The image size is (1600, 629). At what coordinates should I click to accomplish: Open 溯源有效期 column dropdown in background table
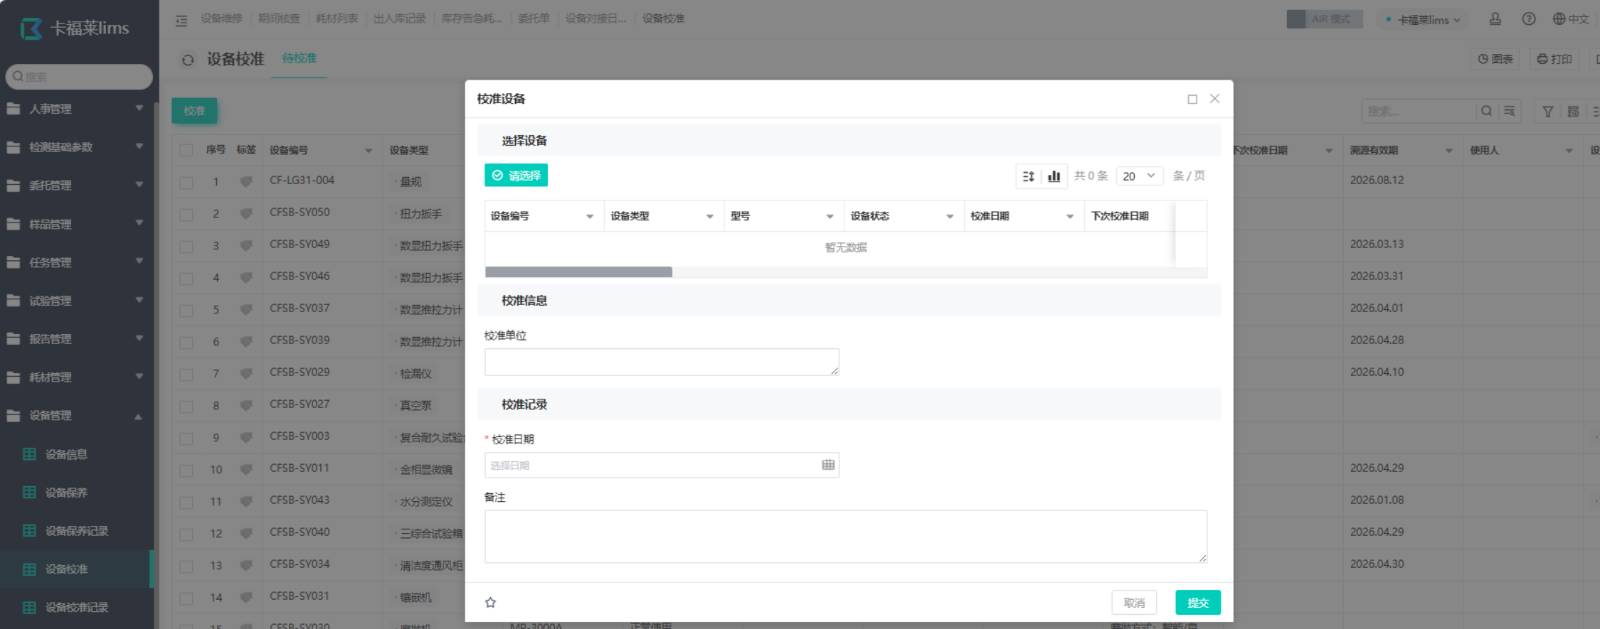point(1448,151)
